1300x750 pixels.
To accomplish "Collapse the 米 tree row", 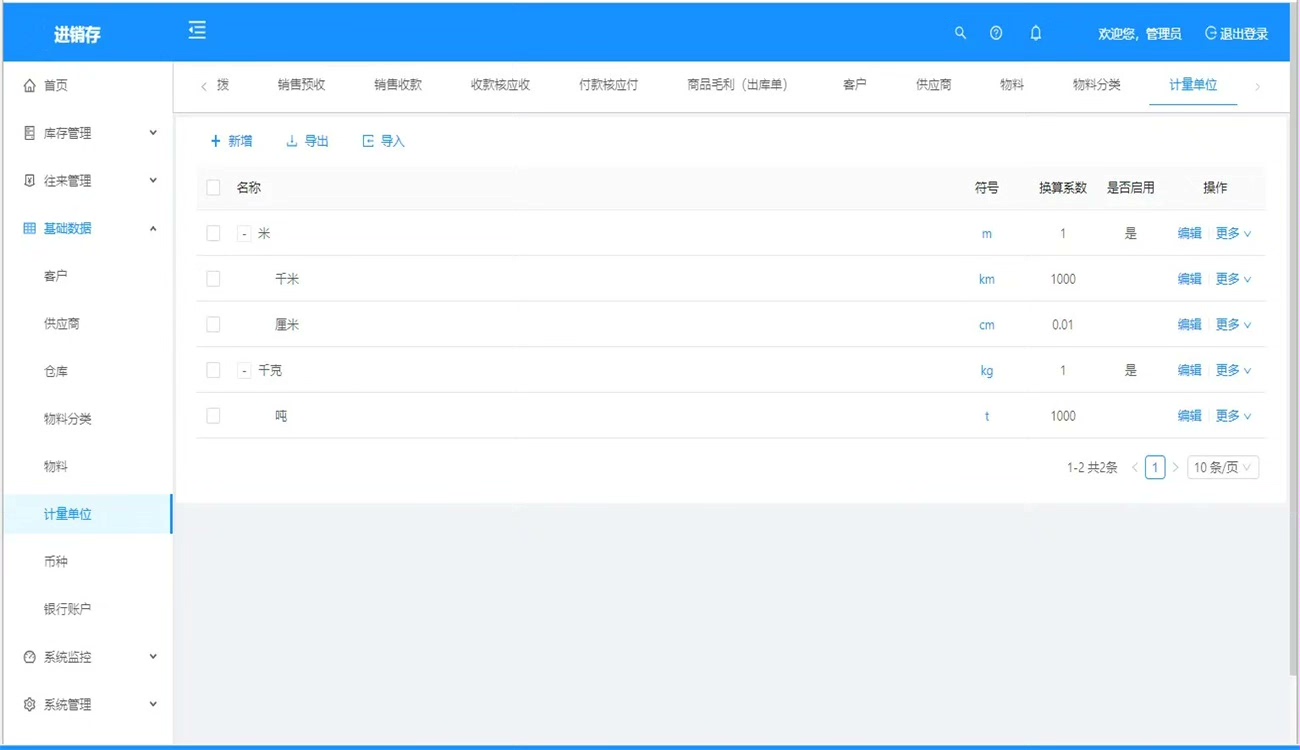I will click(244, 233).
